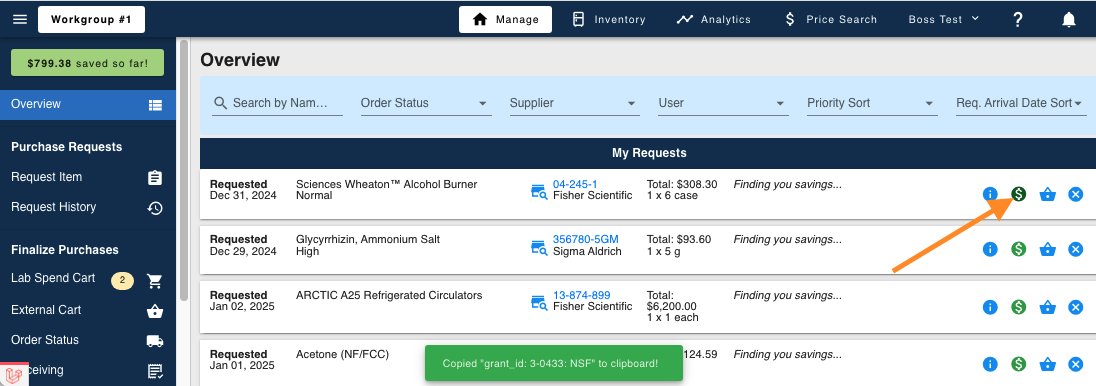The height and width of the screenshot is (386, 1096).
Task: Open the Supplier filter dropdown
Action: coord(574,103)
